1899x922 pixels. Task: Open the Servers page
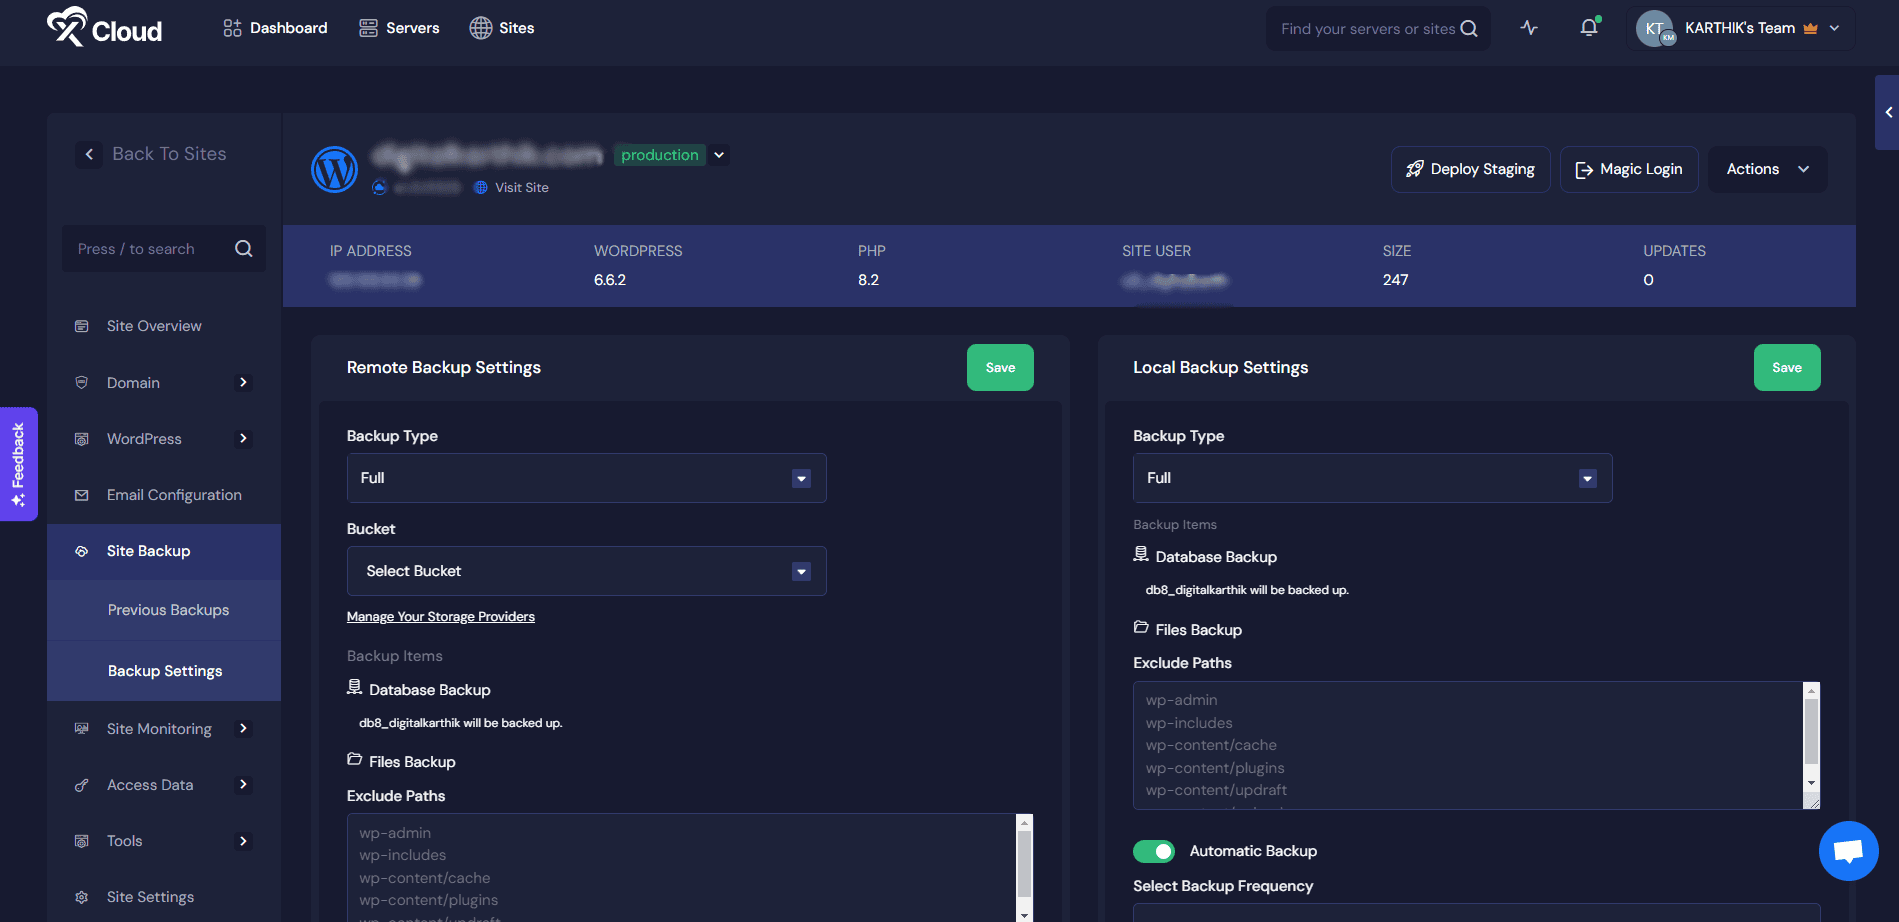[399, 28]
